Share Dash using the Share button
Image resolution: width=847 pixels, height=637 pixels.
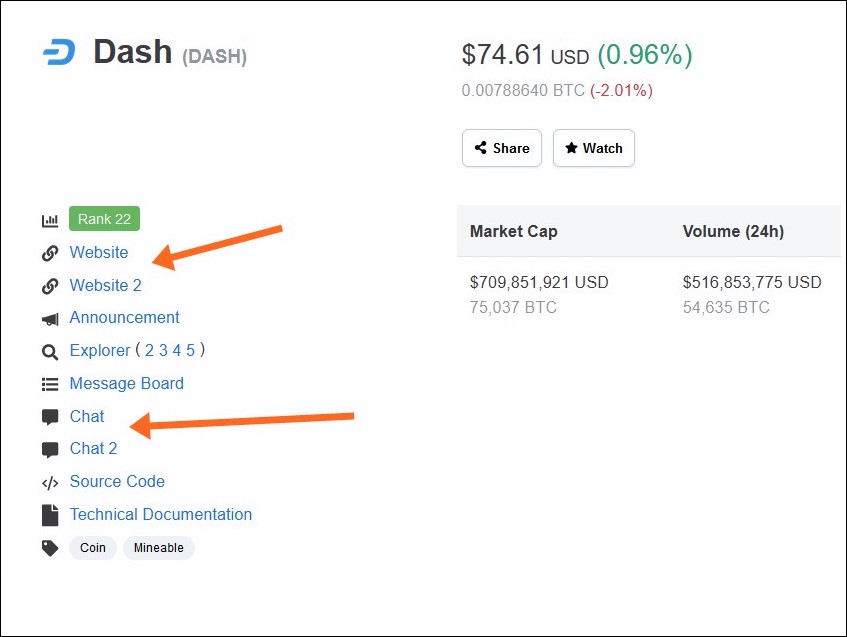point(502,148)
